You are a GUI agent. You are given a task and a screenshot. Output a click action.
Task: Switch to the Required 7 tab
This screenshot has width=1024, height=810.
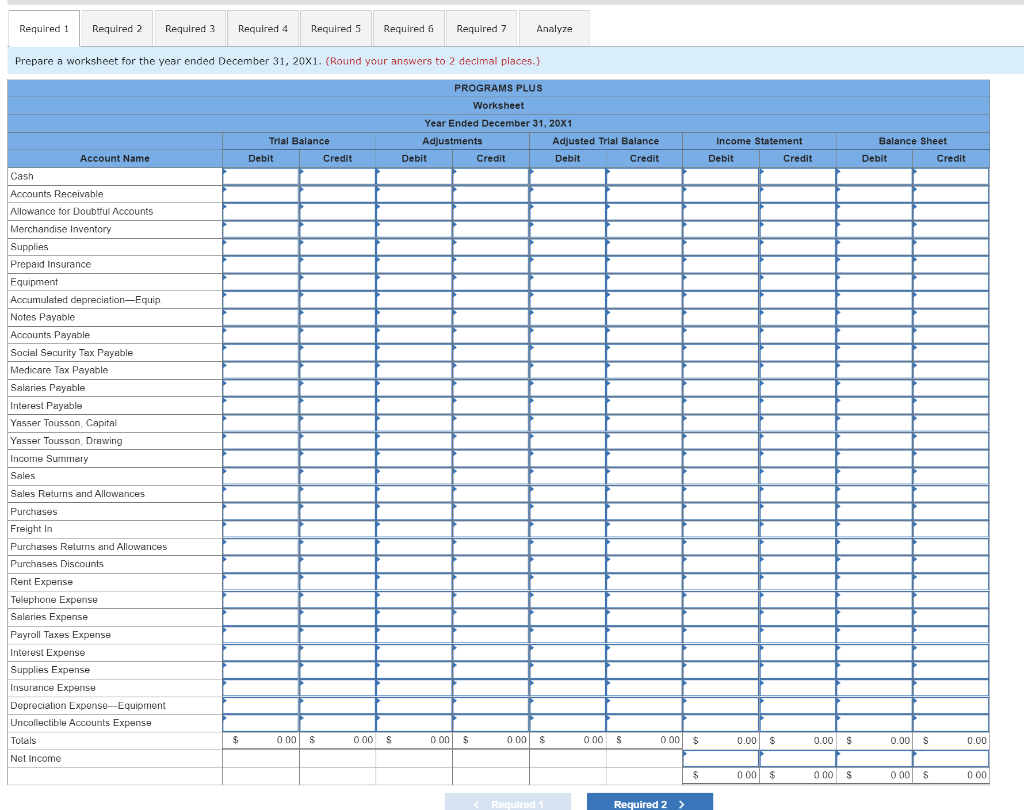tap(481, 29)
